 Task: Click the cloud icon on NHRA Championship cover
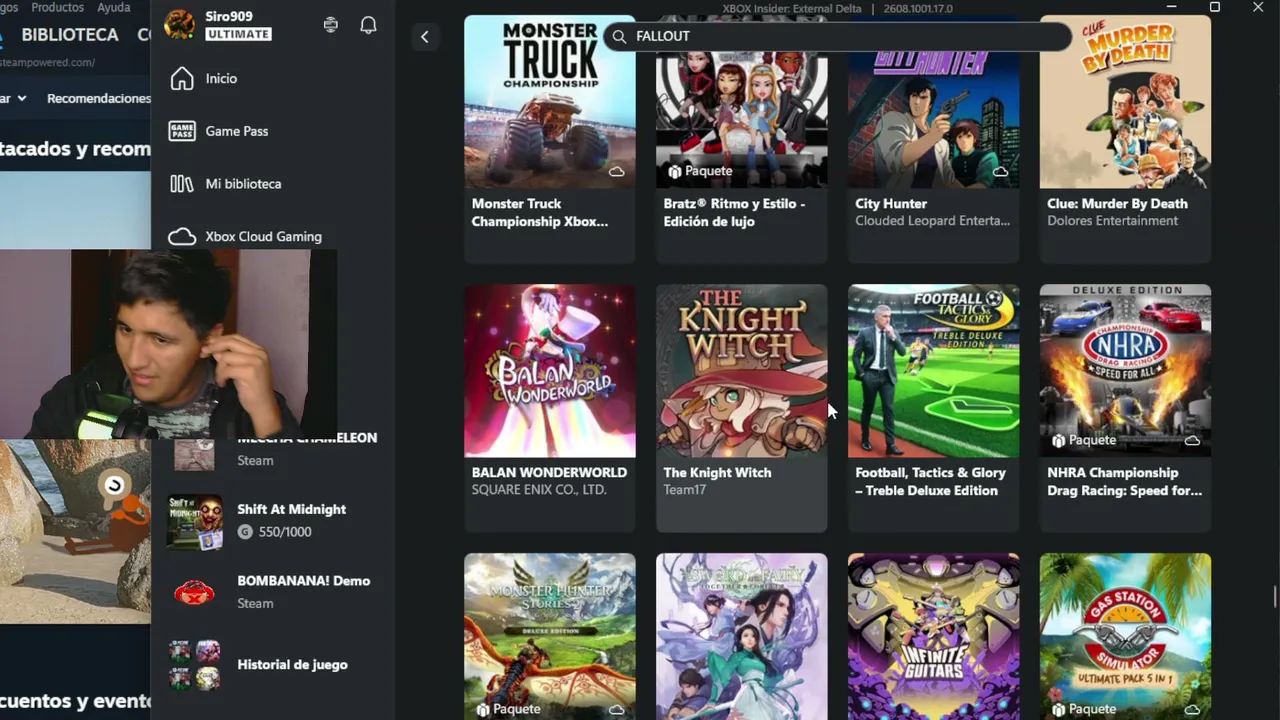1192,440
